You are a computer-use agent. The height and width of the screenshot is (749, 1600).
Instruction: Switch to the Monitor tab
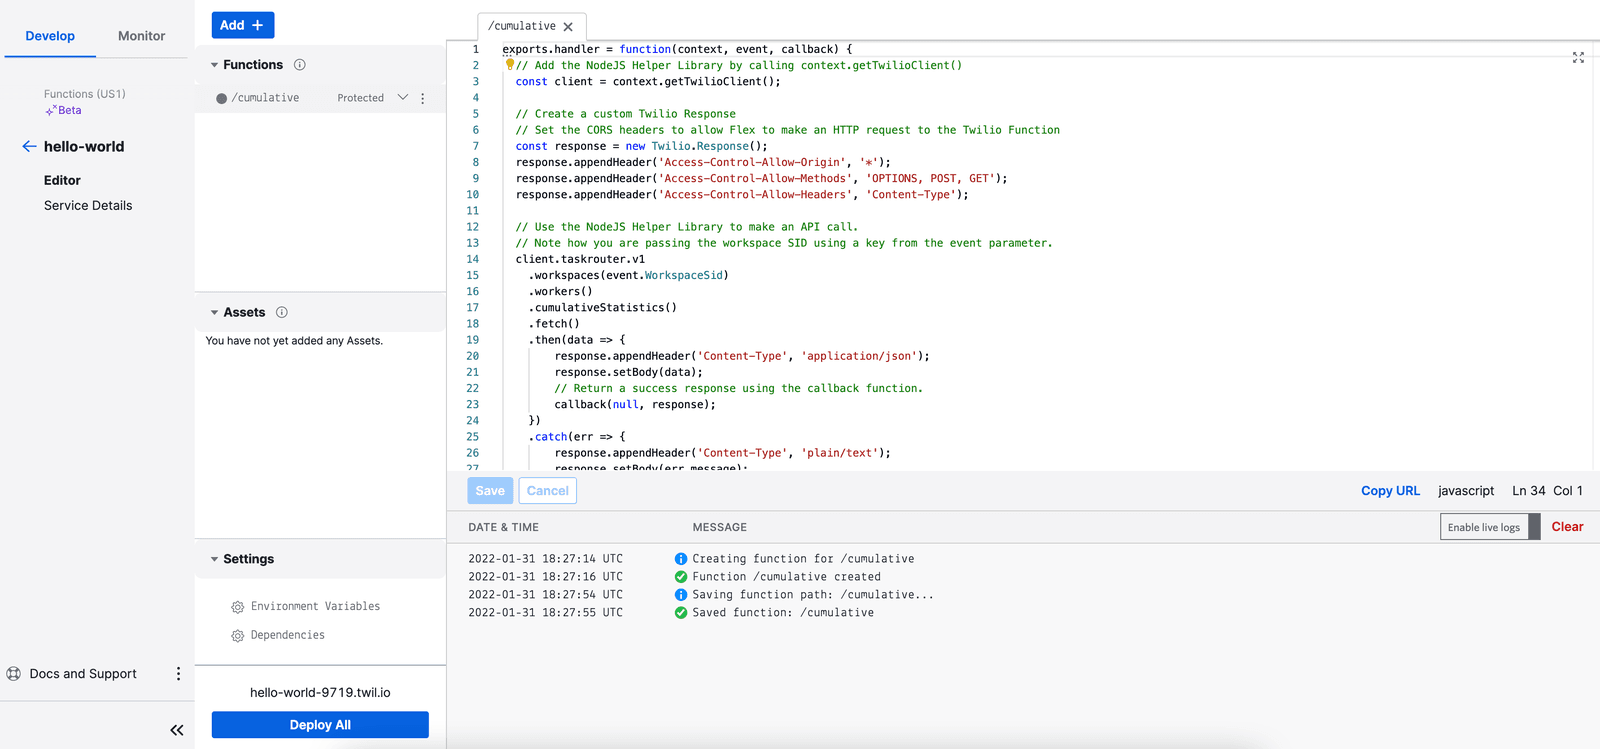tap(141, 36)
